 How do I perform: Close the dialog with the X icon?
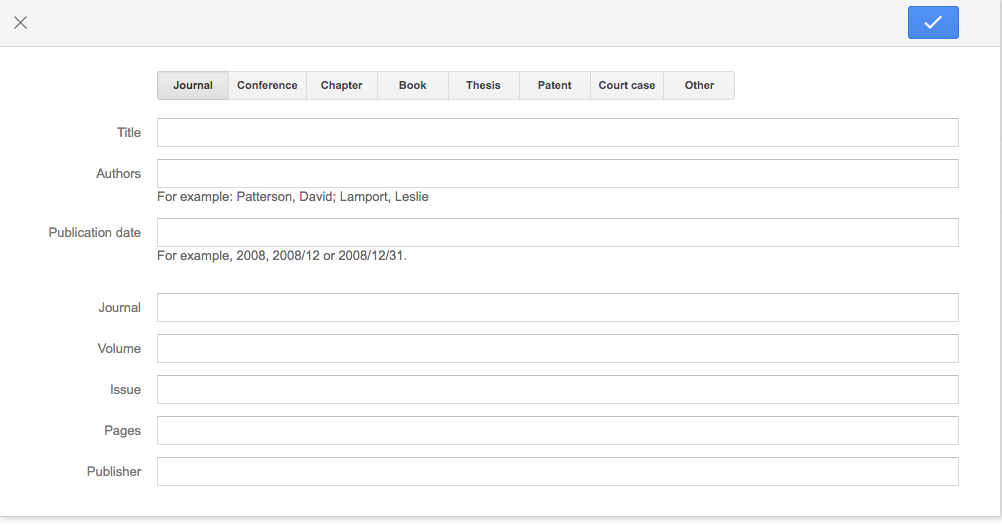click(20, 22)
